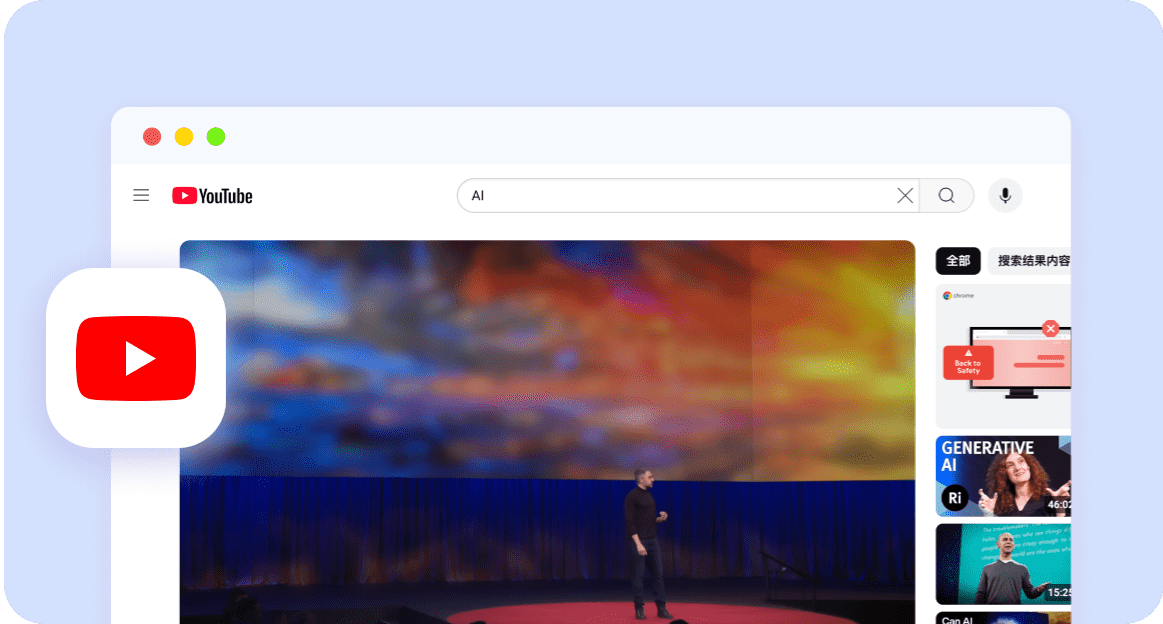Viewport: 1163px width, 624px height.
Task: Click the green maximize window dot
Action: tap(216, 137)
